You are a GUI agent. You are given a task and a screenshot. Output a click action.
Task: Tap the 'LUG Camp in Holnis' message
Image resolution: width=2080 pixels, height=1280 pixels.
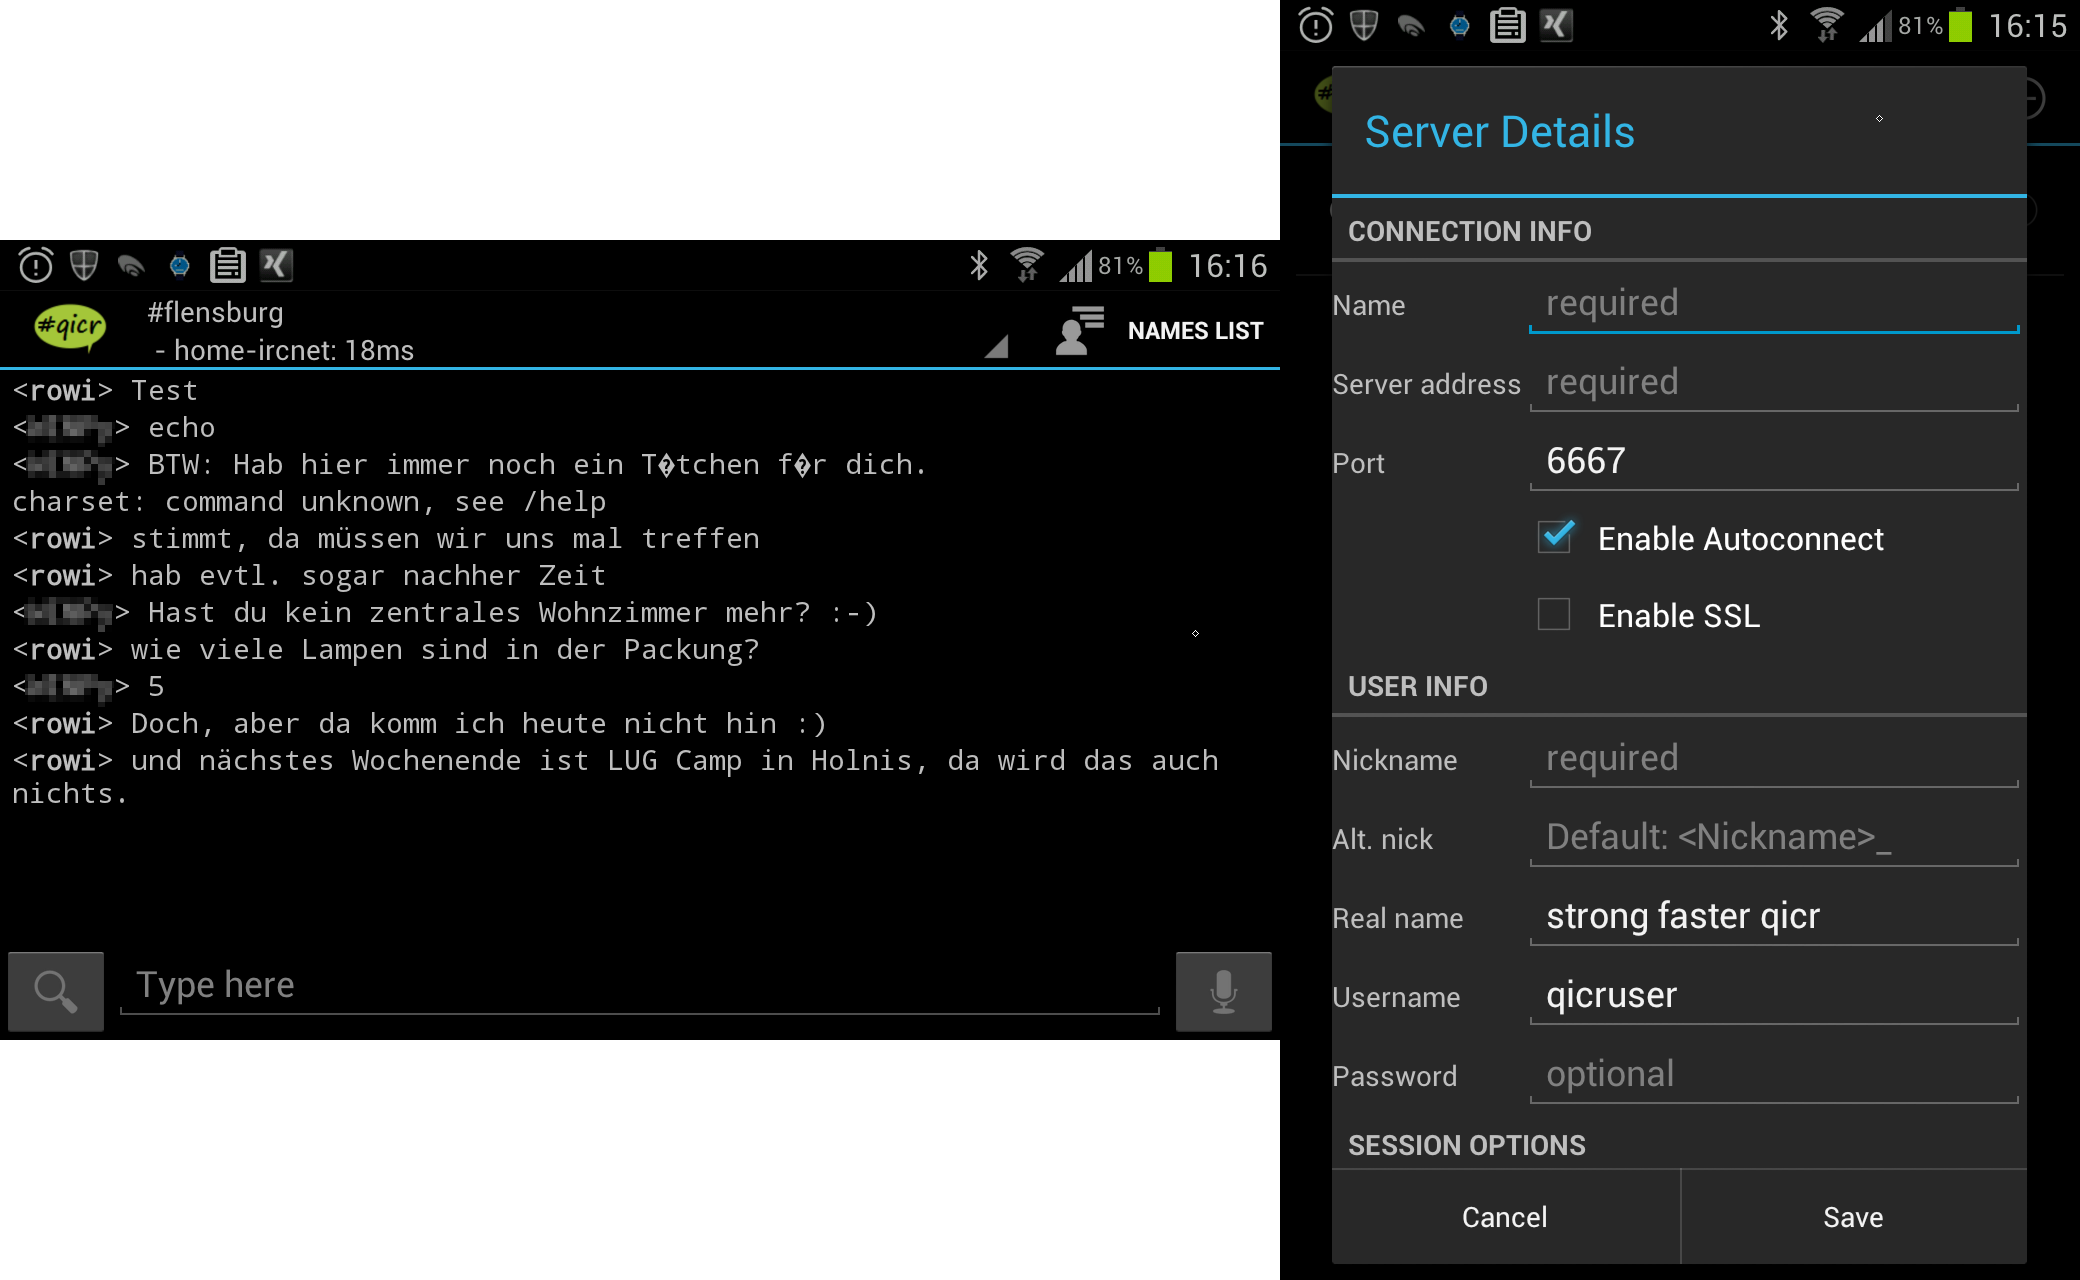pyautogui.click(x=615, y=777)
